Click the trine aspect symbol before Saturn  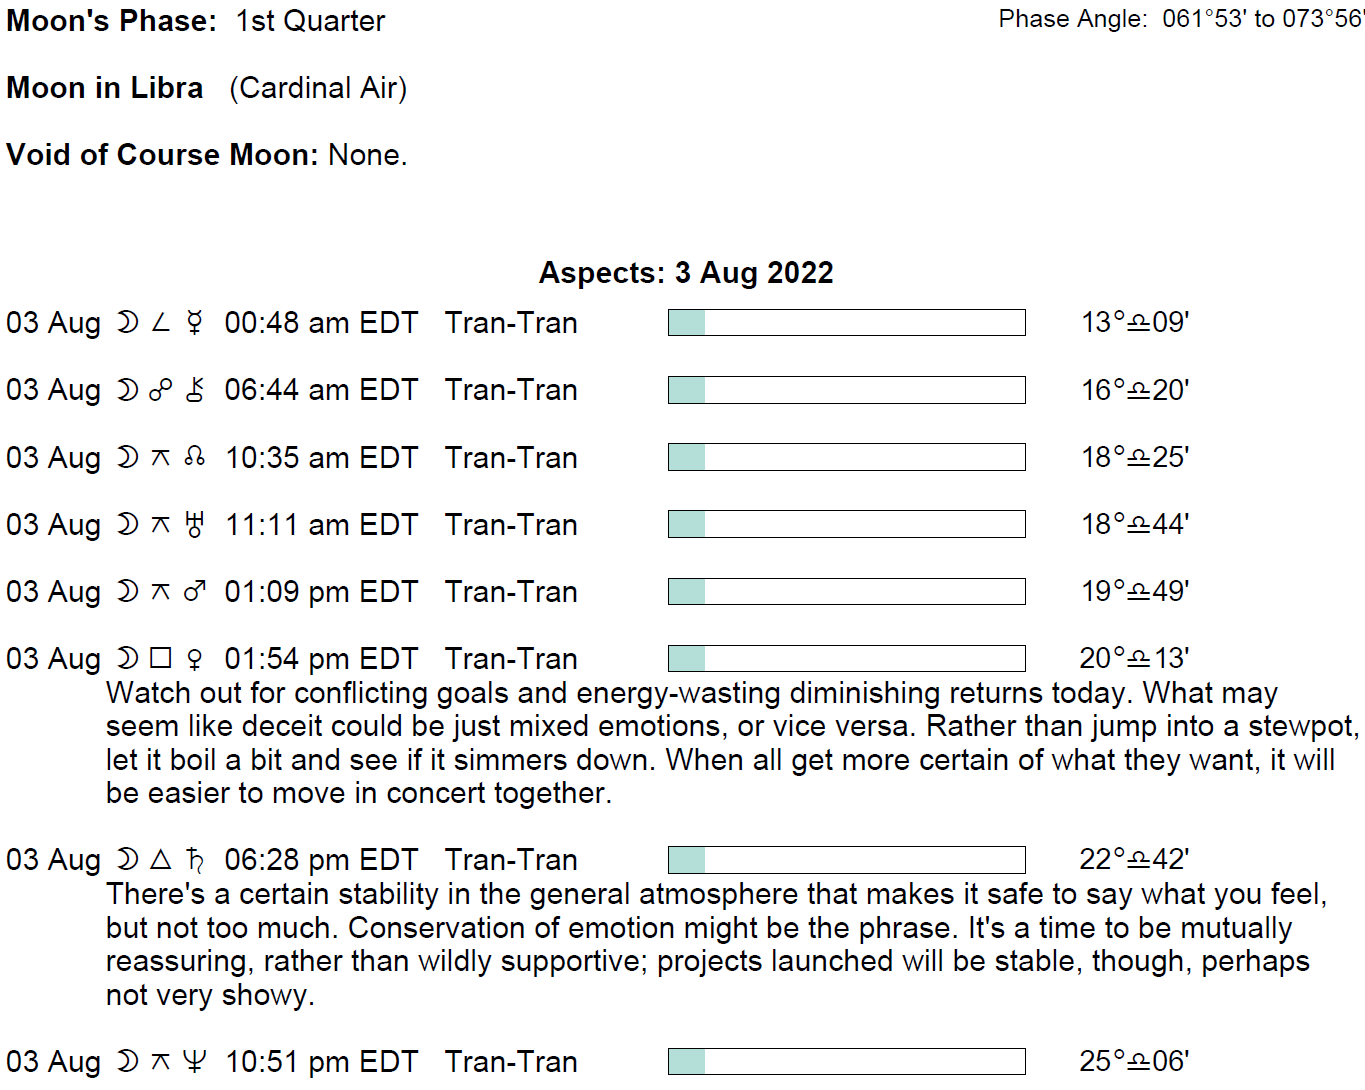[160, 859]
